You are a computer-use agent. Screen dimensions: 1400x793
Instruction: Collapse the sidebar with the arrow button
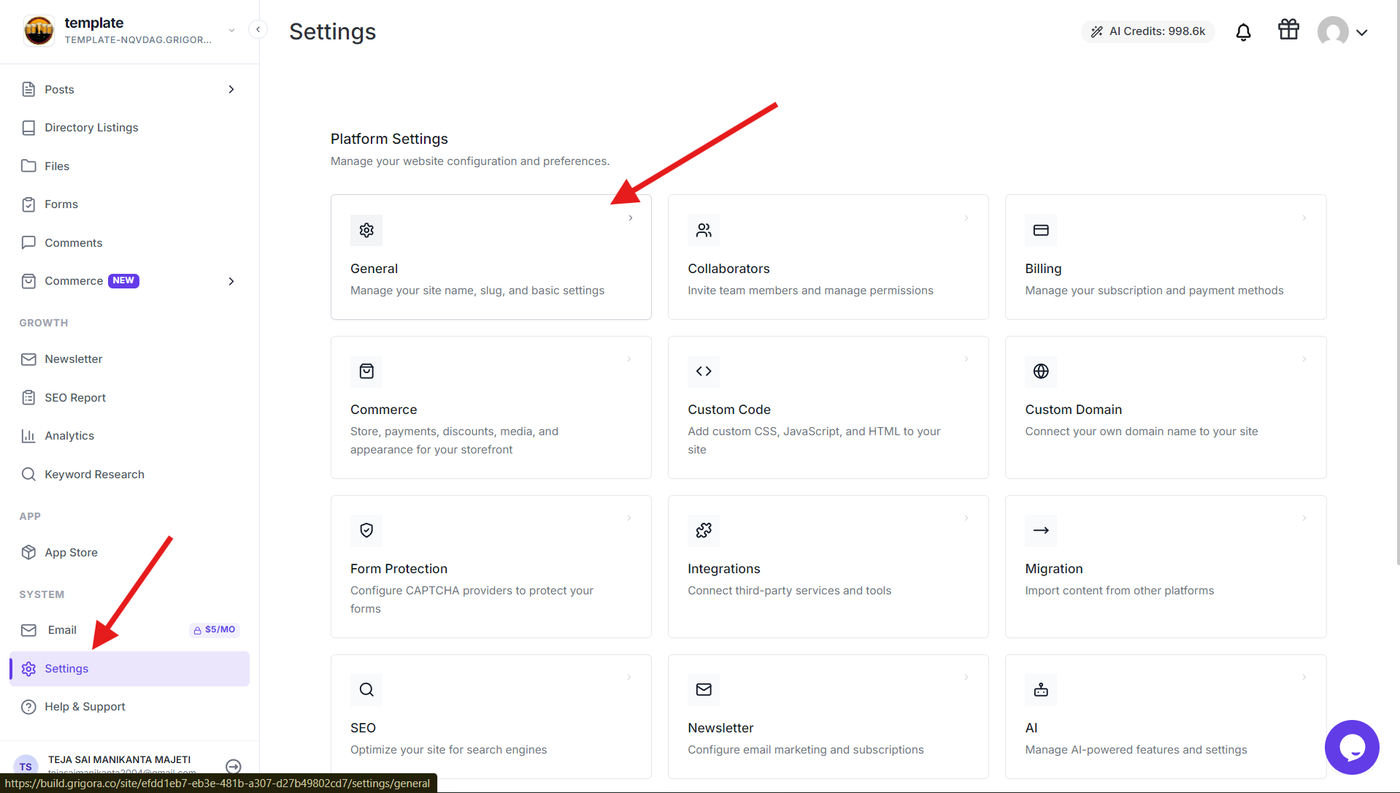(x=258, y=30)
